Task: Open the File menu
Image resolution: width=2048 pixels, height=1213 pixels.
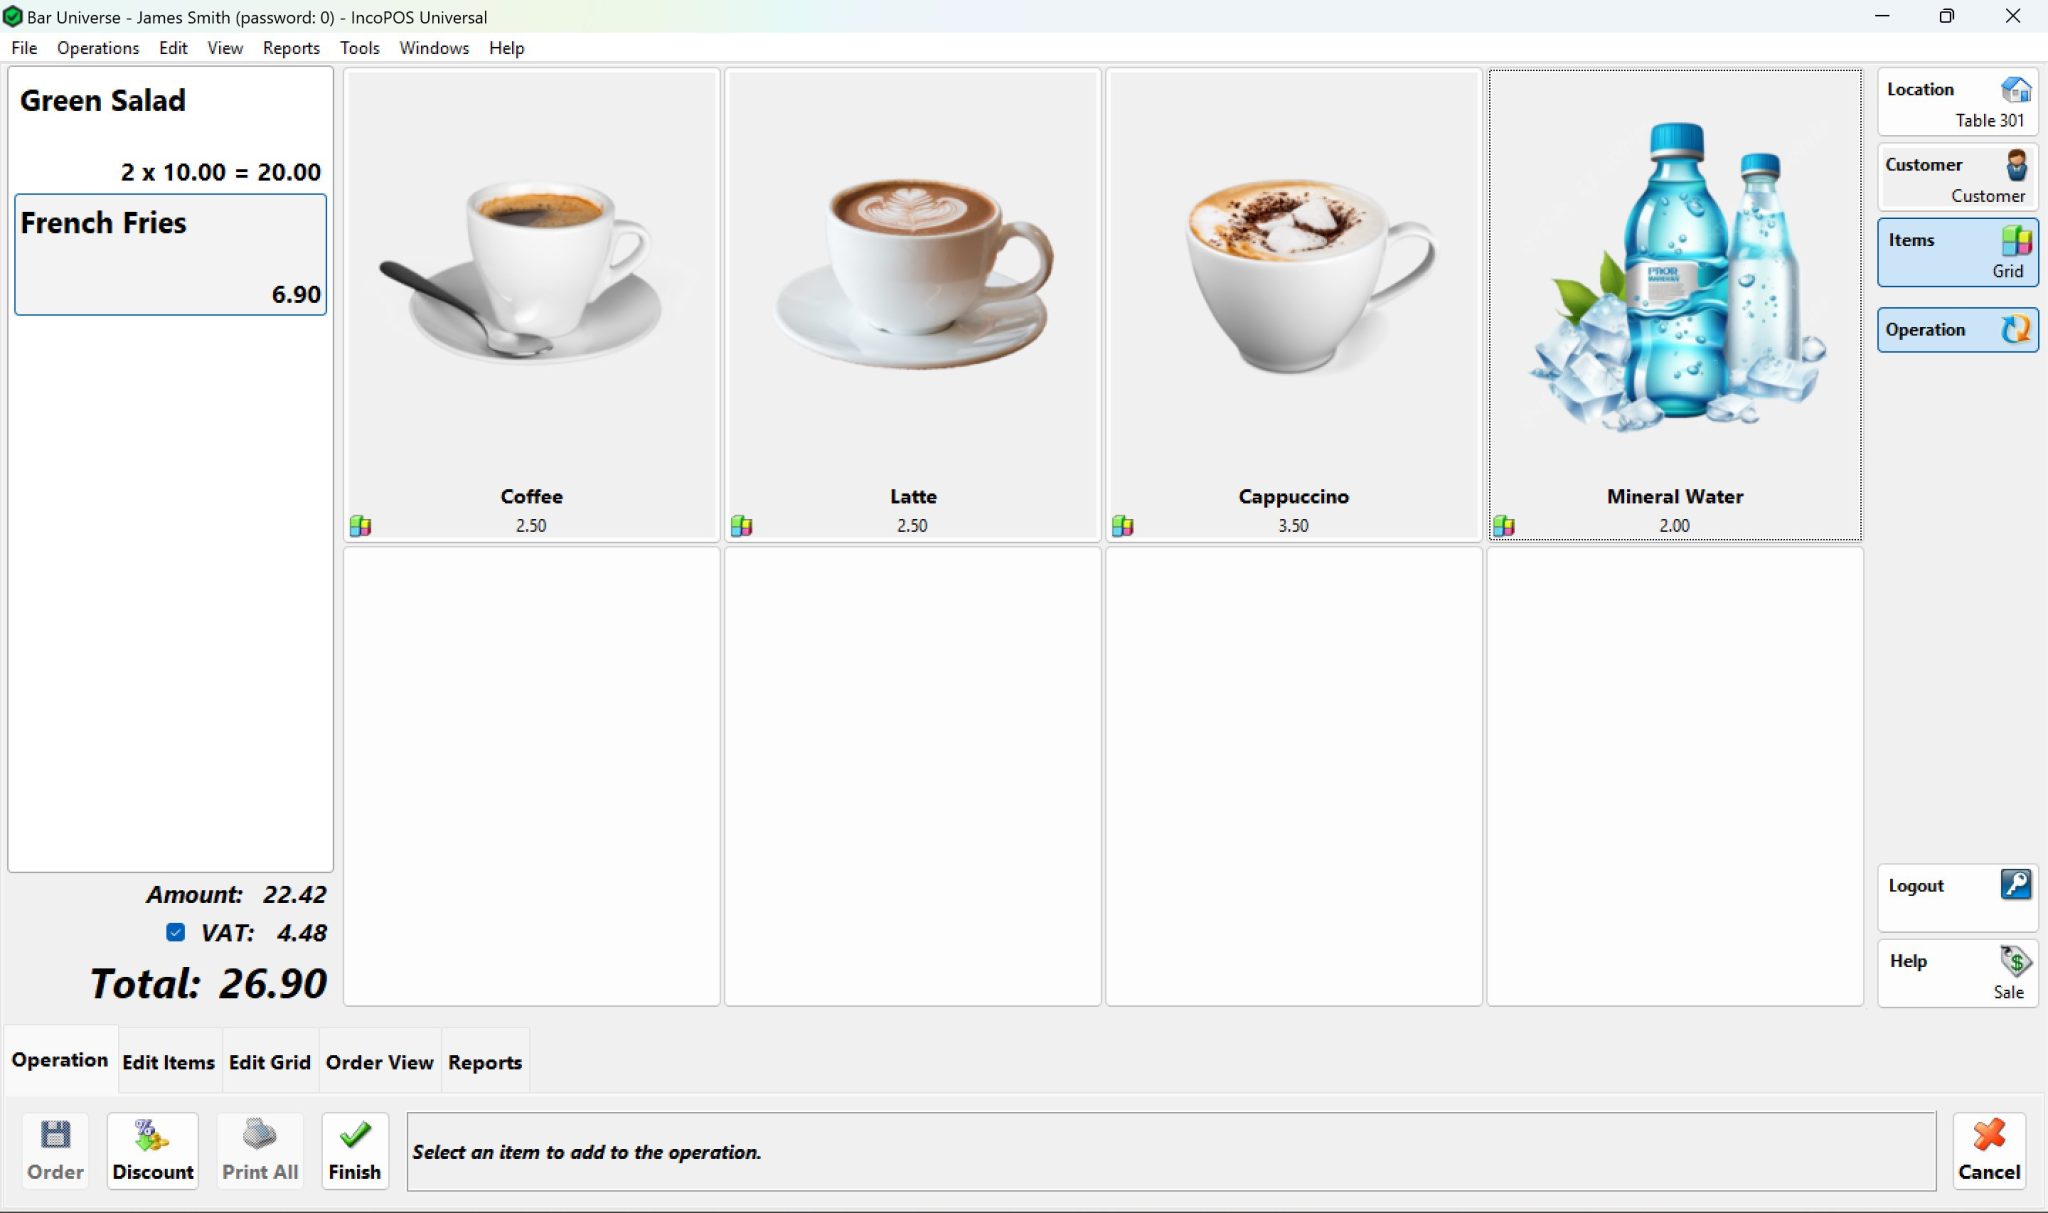Action: pos(24,48)
